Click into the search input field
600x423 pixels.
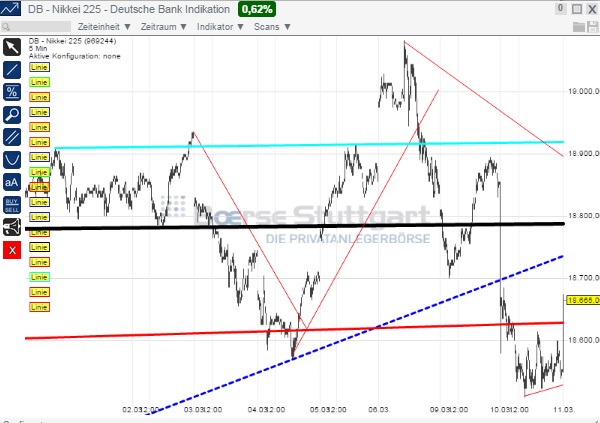point(36,27)
